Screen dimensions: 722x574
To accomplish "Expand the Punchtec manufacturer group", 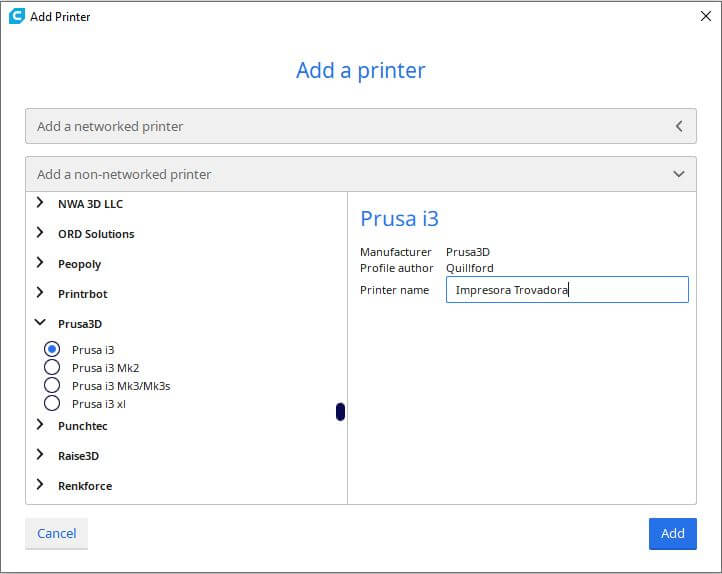I will [x=40, y=425].
